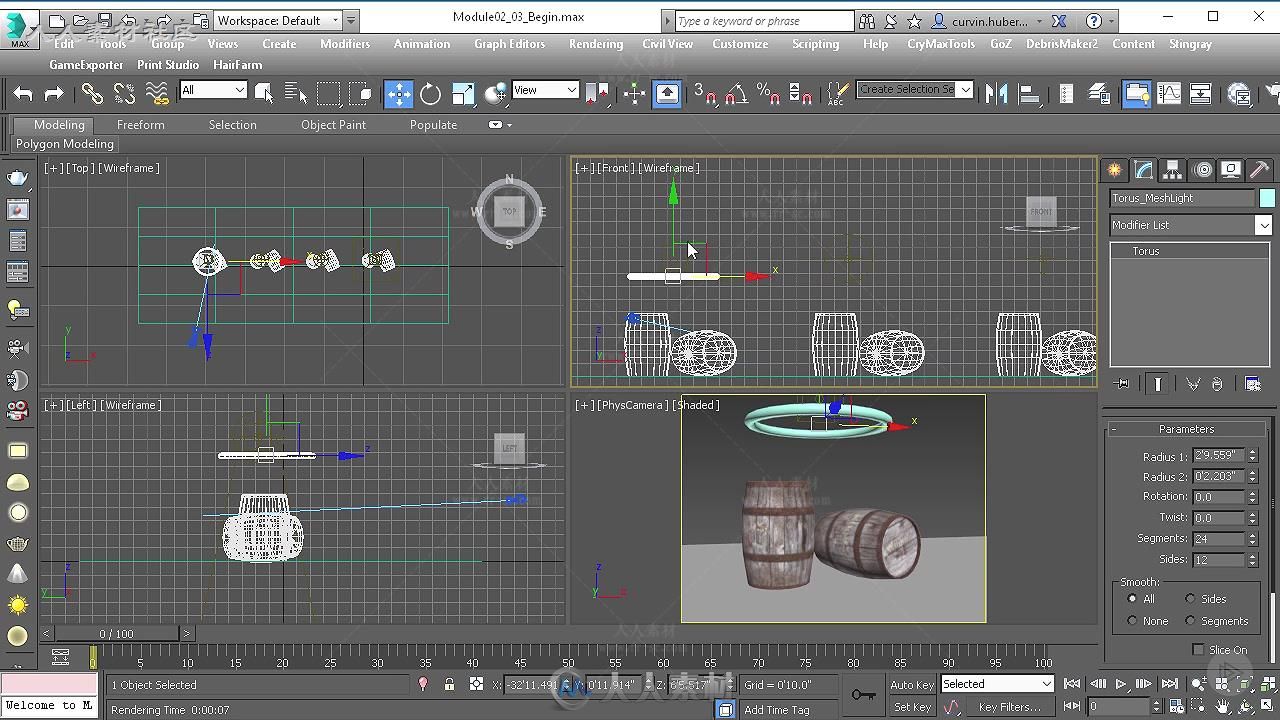Activate the Select and Link tool
This screenshot has height=720, width=1280.
pos(92,94)
